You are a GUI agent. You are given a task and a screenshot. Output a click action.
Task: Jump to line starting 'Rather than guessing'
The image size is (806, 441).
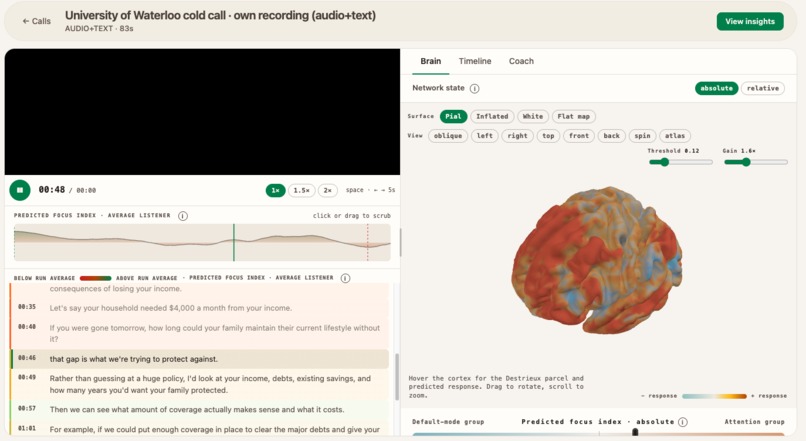pyautogui.click(x=199, y=384)
